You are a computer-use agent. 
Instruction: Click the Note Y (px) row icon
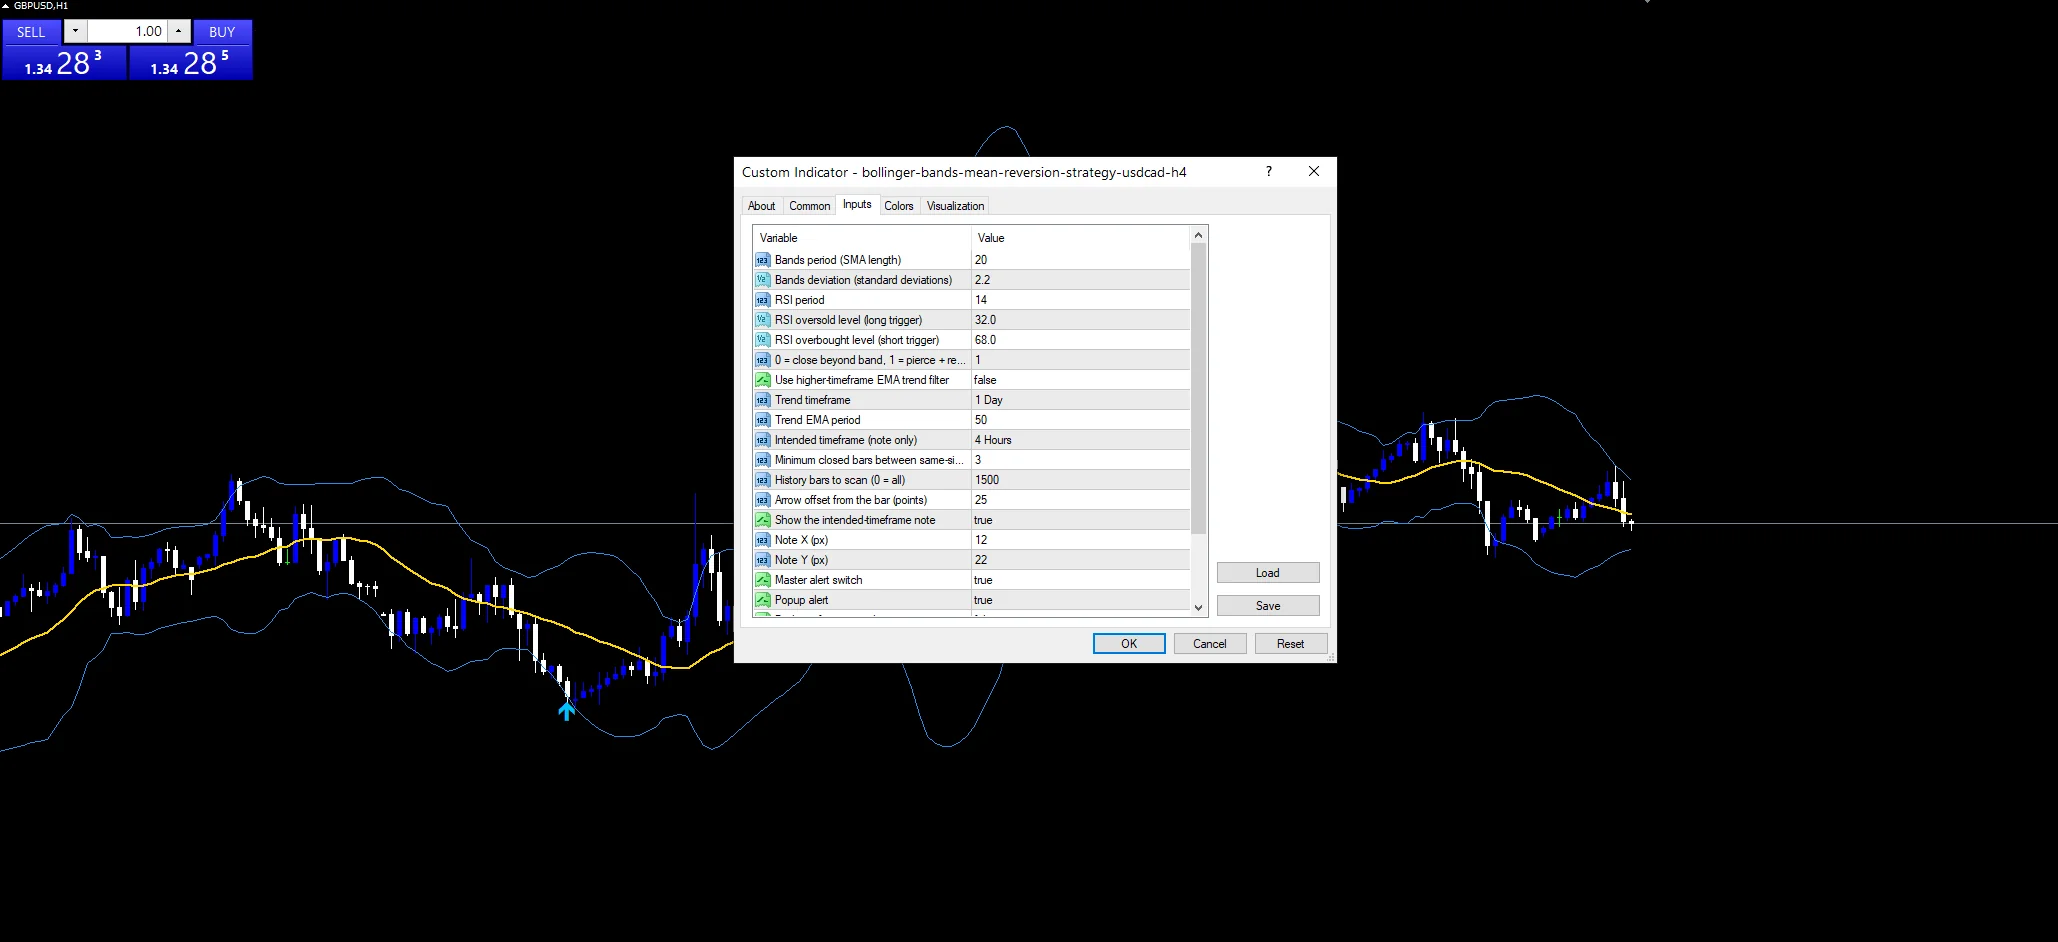coord(762,560)
